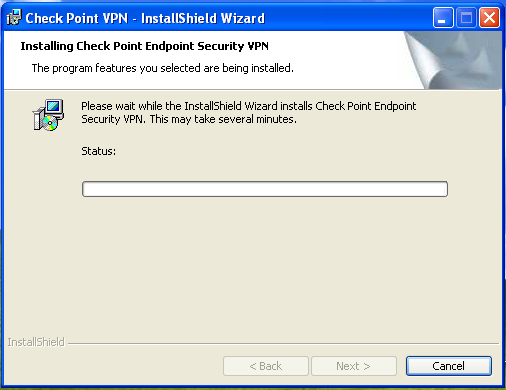
Task: Click the disabled Back button
Action: point(266,366)
